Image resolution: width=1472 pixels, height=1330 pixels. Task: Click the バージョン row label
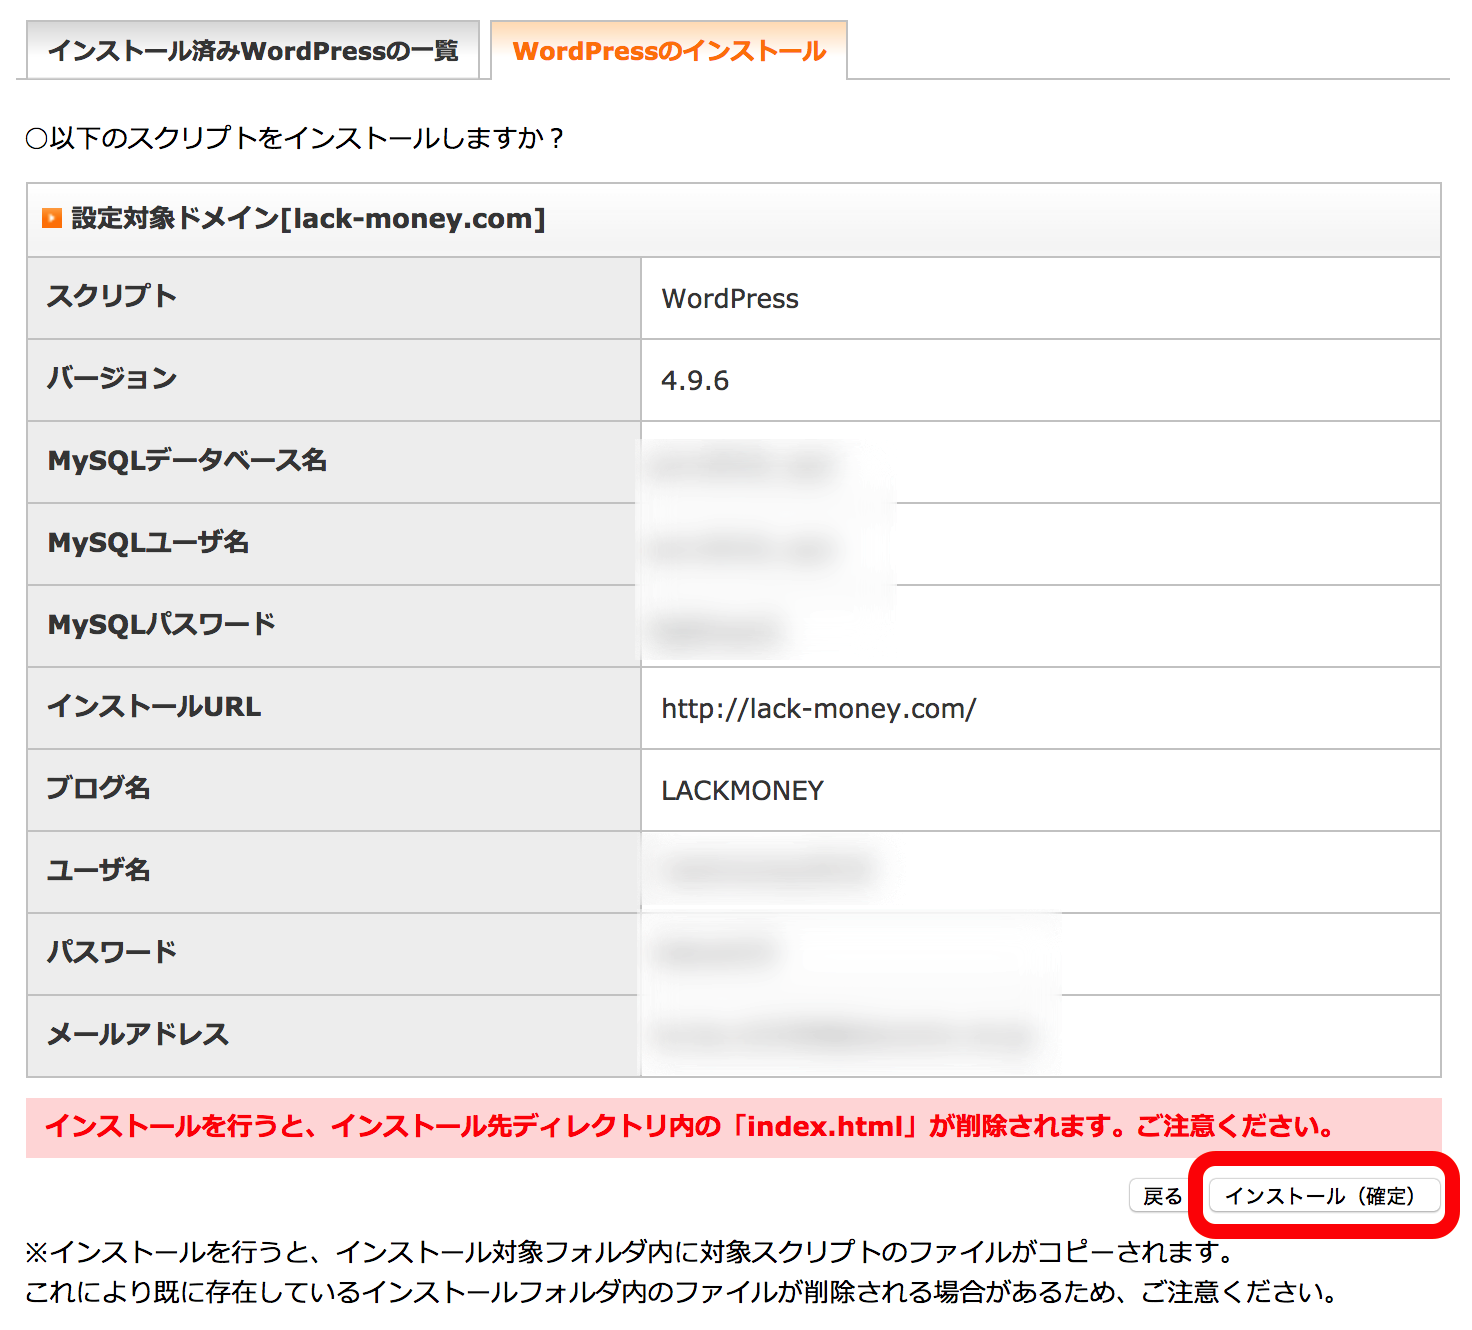(112, 378)
